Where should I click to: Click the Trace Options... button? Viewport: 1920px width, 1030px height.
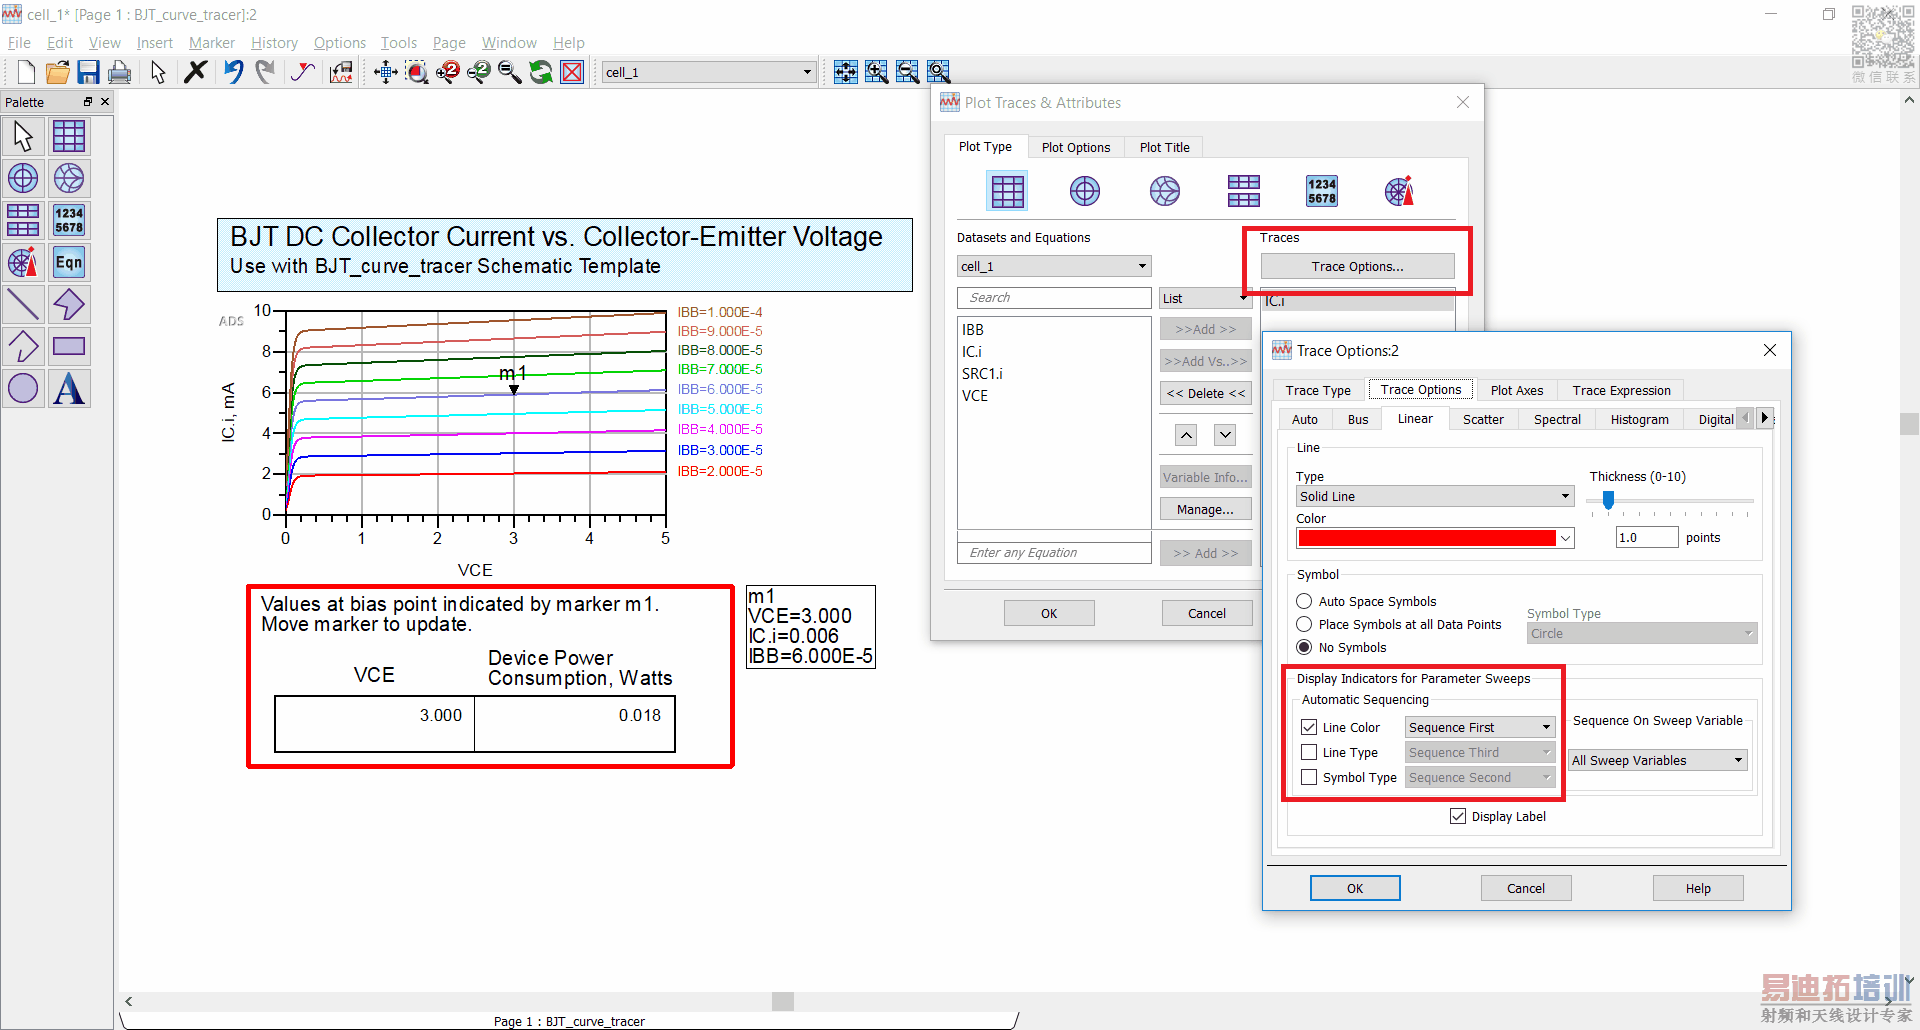click(1357, 266)
